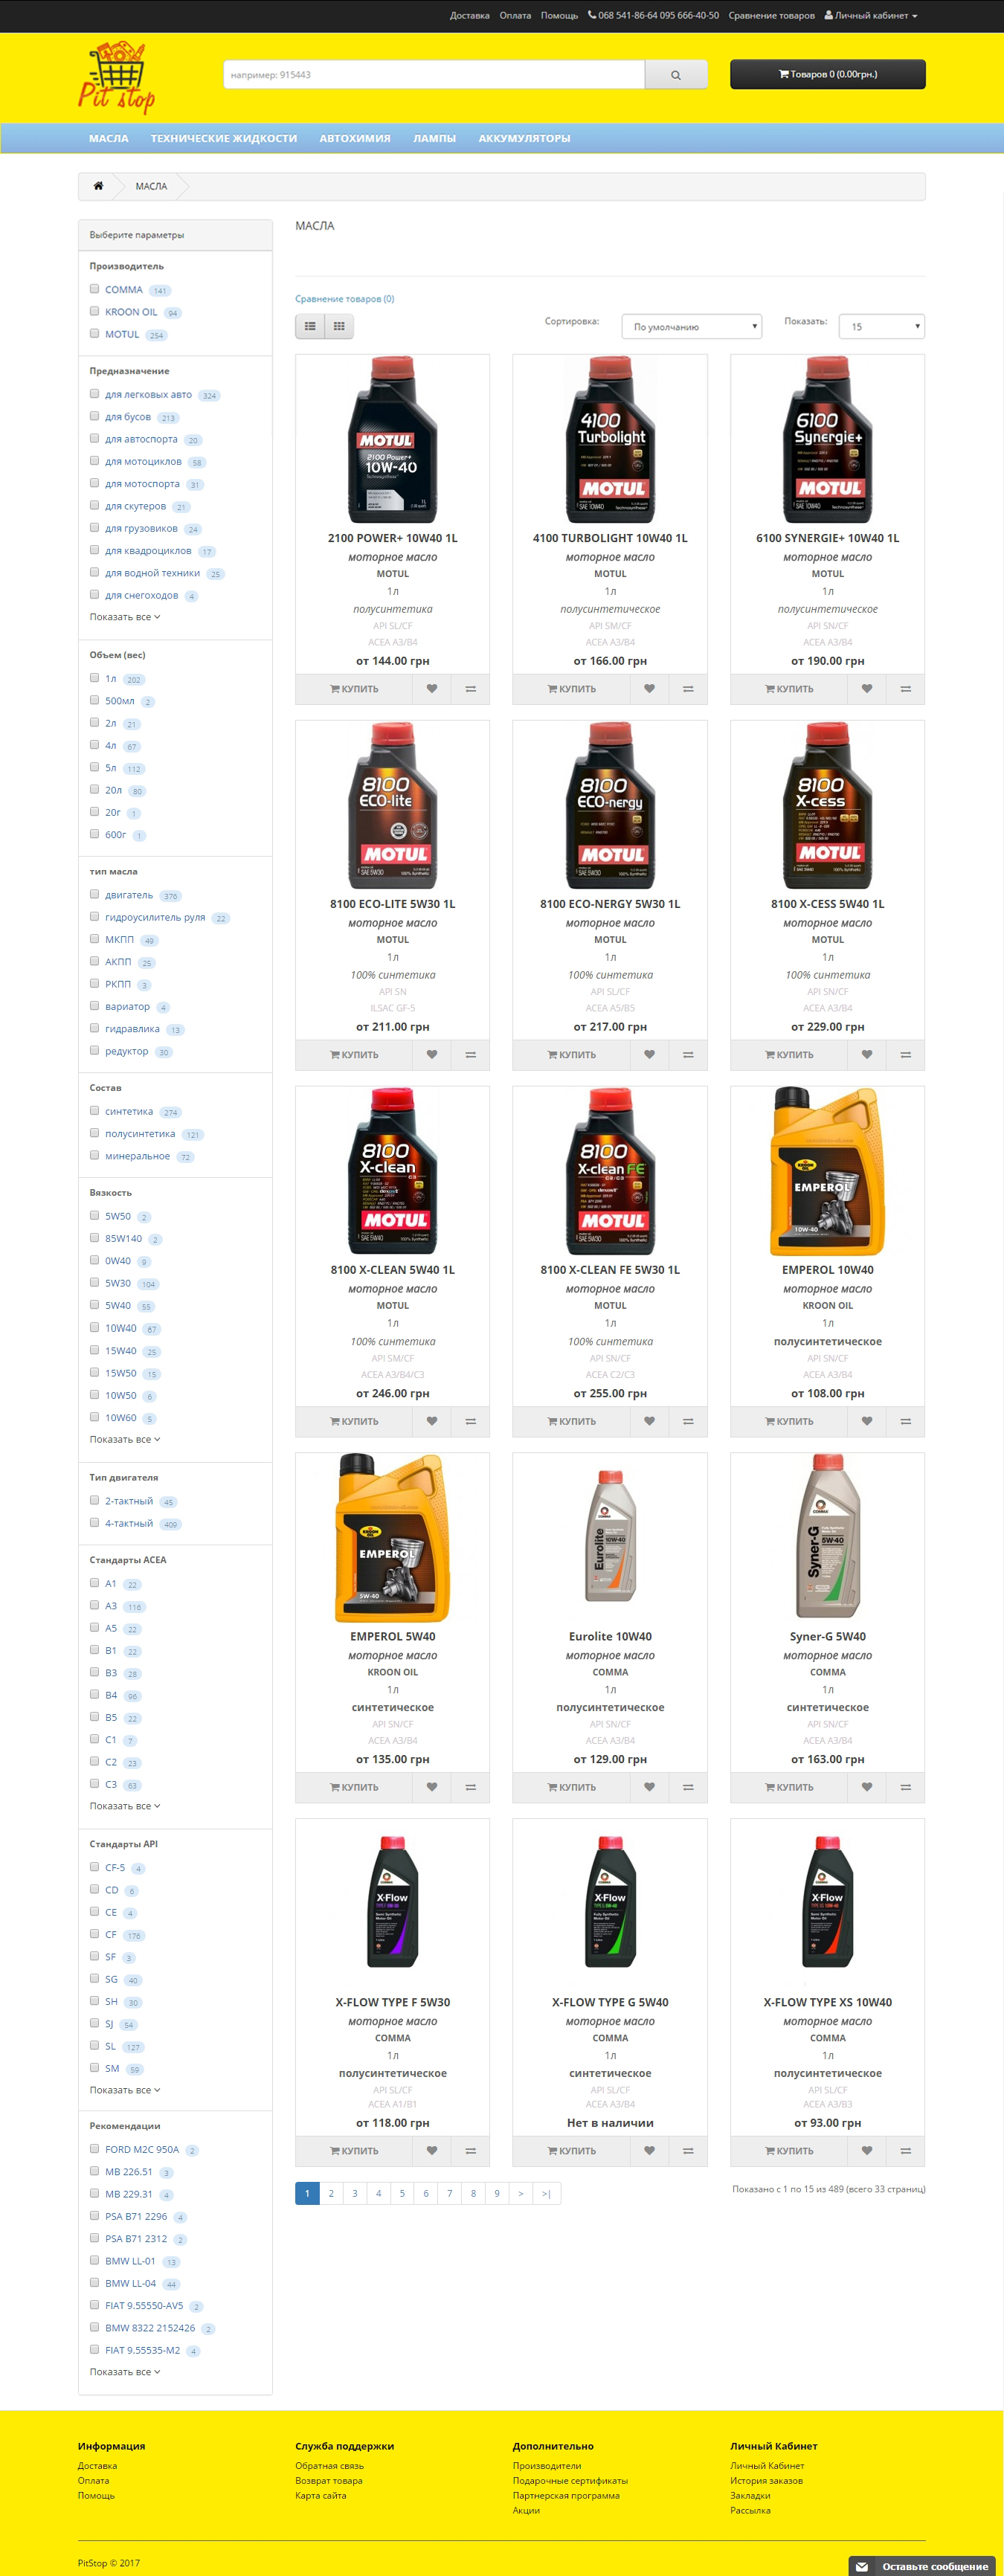This screenshot has width=1004, height=2576.
Task: Click the search input field
Action: [x=434, y=75]
